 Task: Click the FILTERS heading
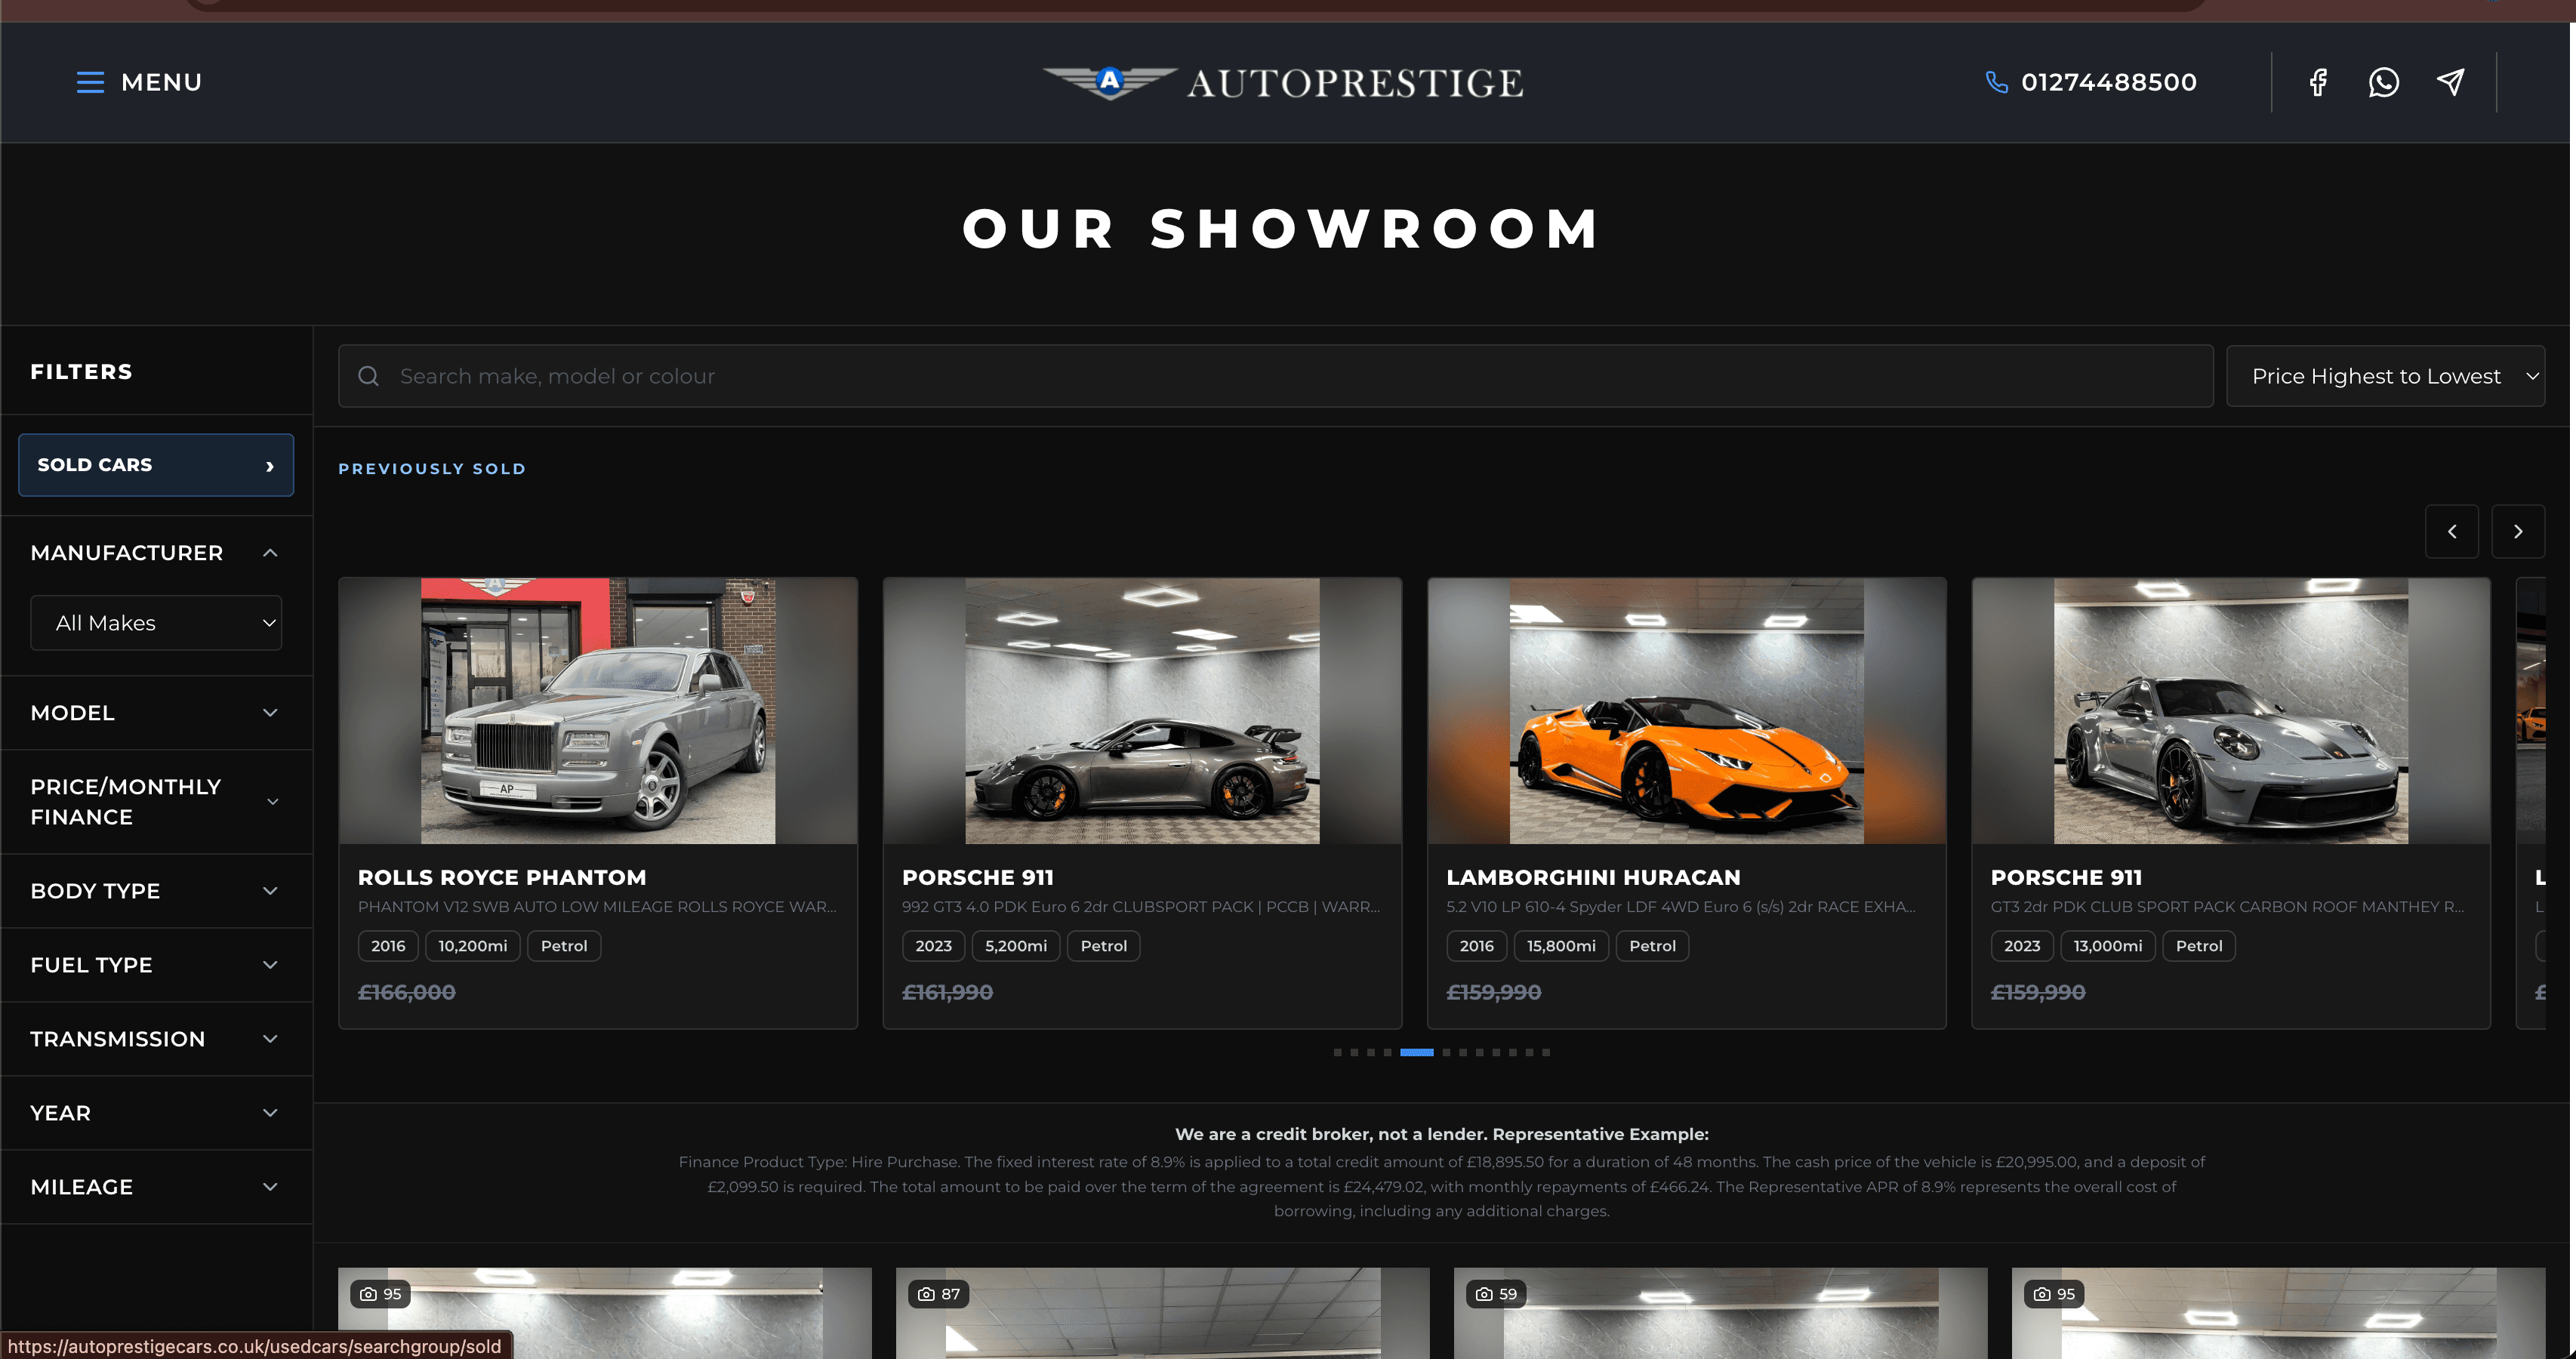coord(81,372)
